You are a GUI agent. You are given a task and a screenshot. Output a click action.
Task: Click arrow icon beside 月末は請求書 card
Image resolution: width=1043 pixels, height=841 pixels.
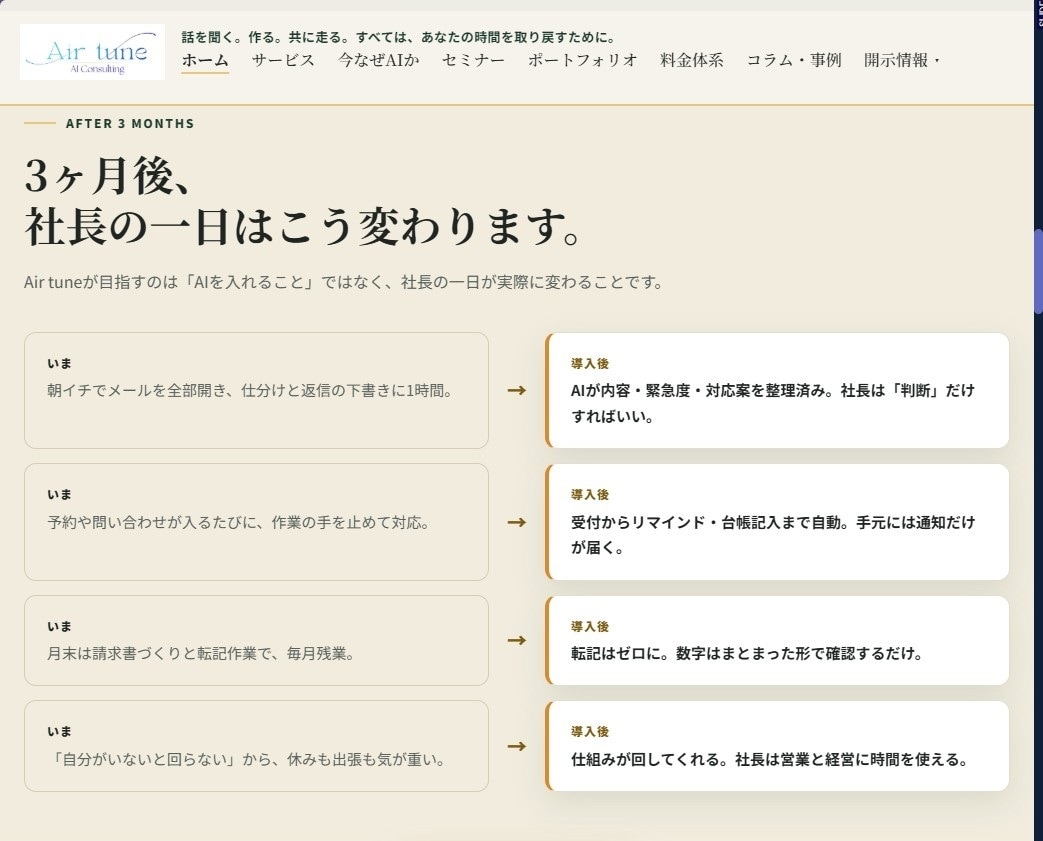(517, 641)
